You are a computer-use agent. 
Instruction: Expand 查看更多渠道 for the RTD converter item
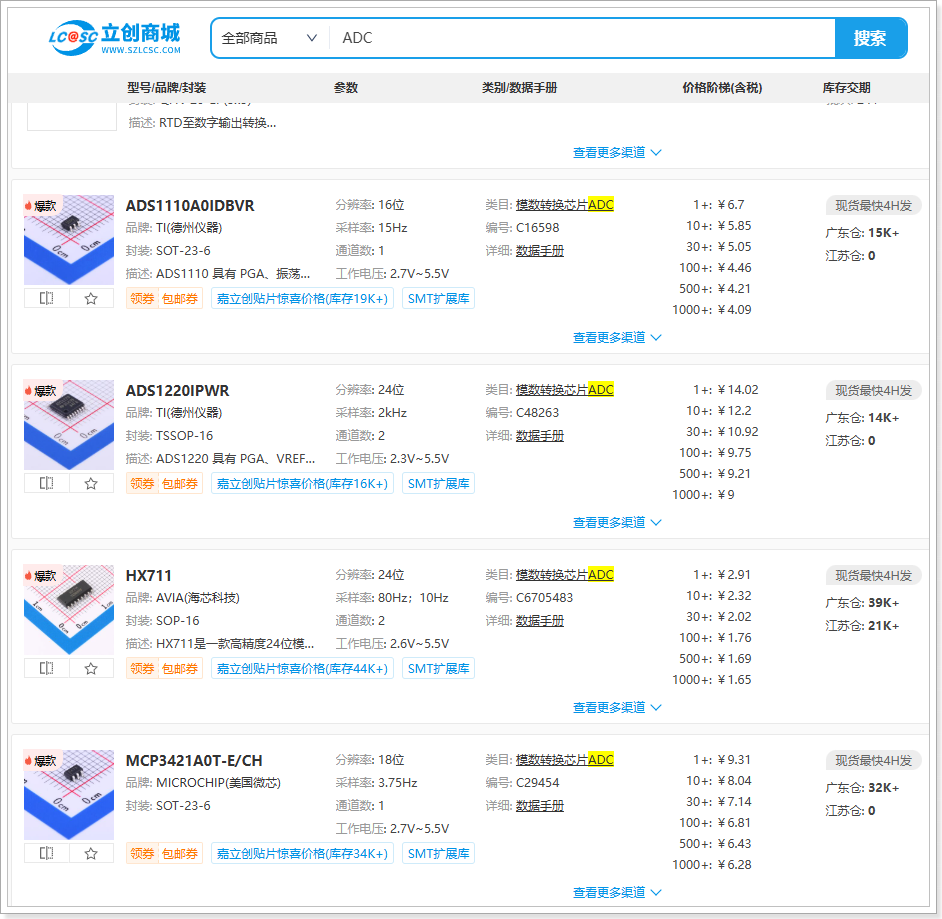click(617, 153)
